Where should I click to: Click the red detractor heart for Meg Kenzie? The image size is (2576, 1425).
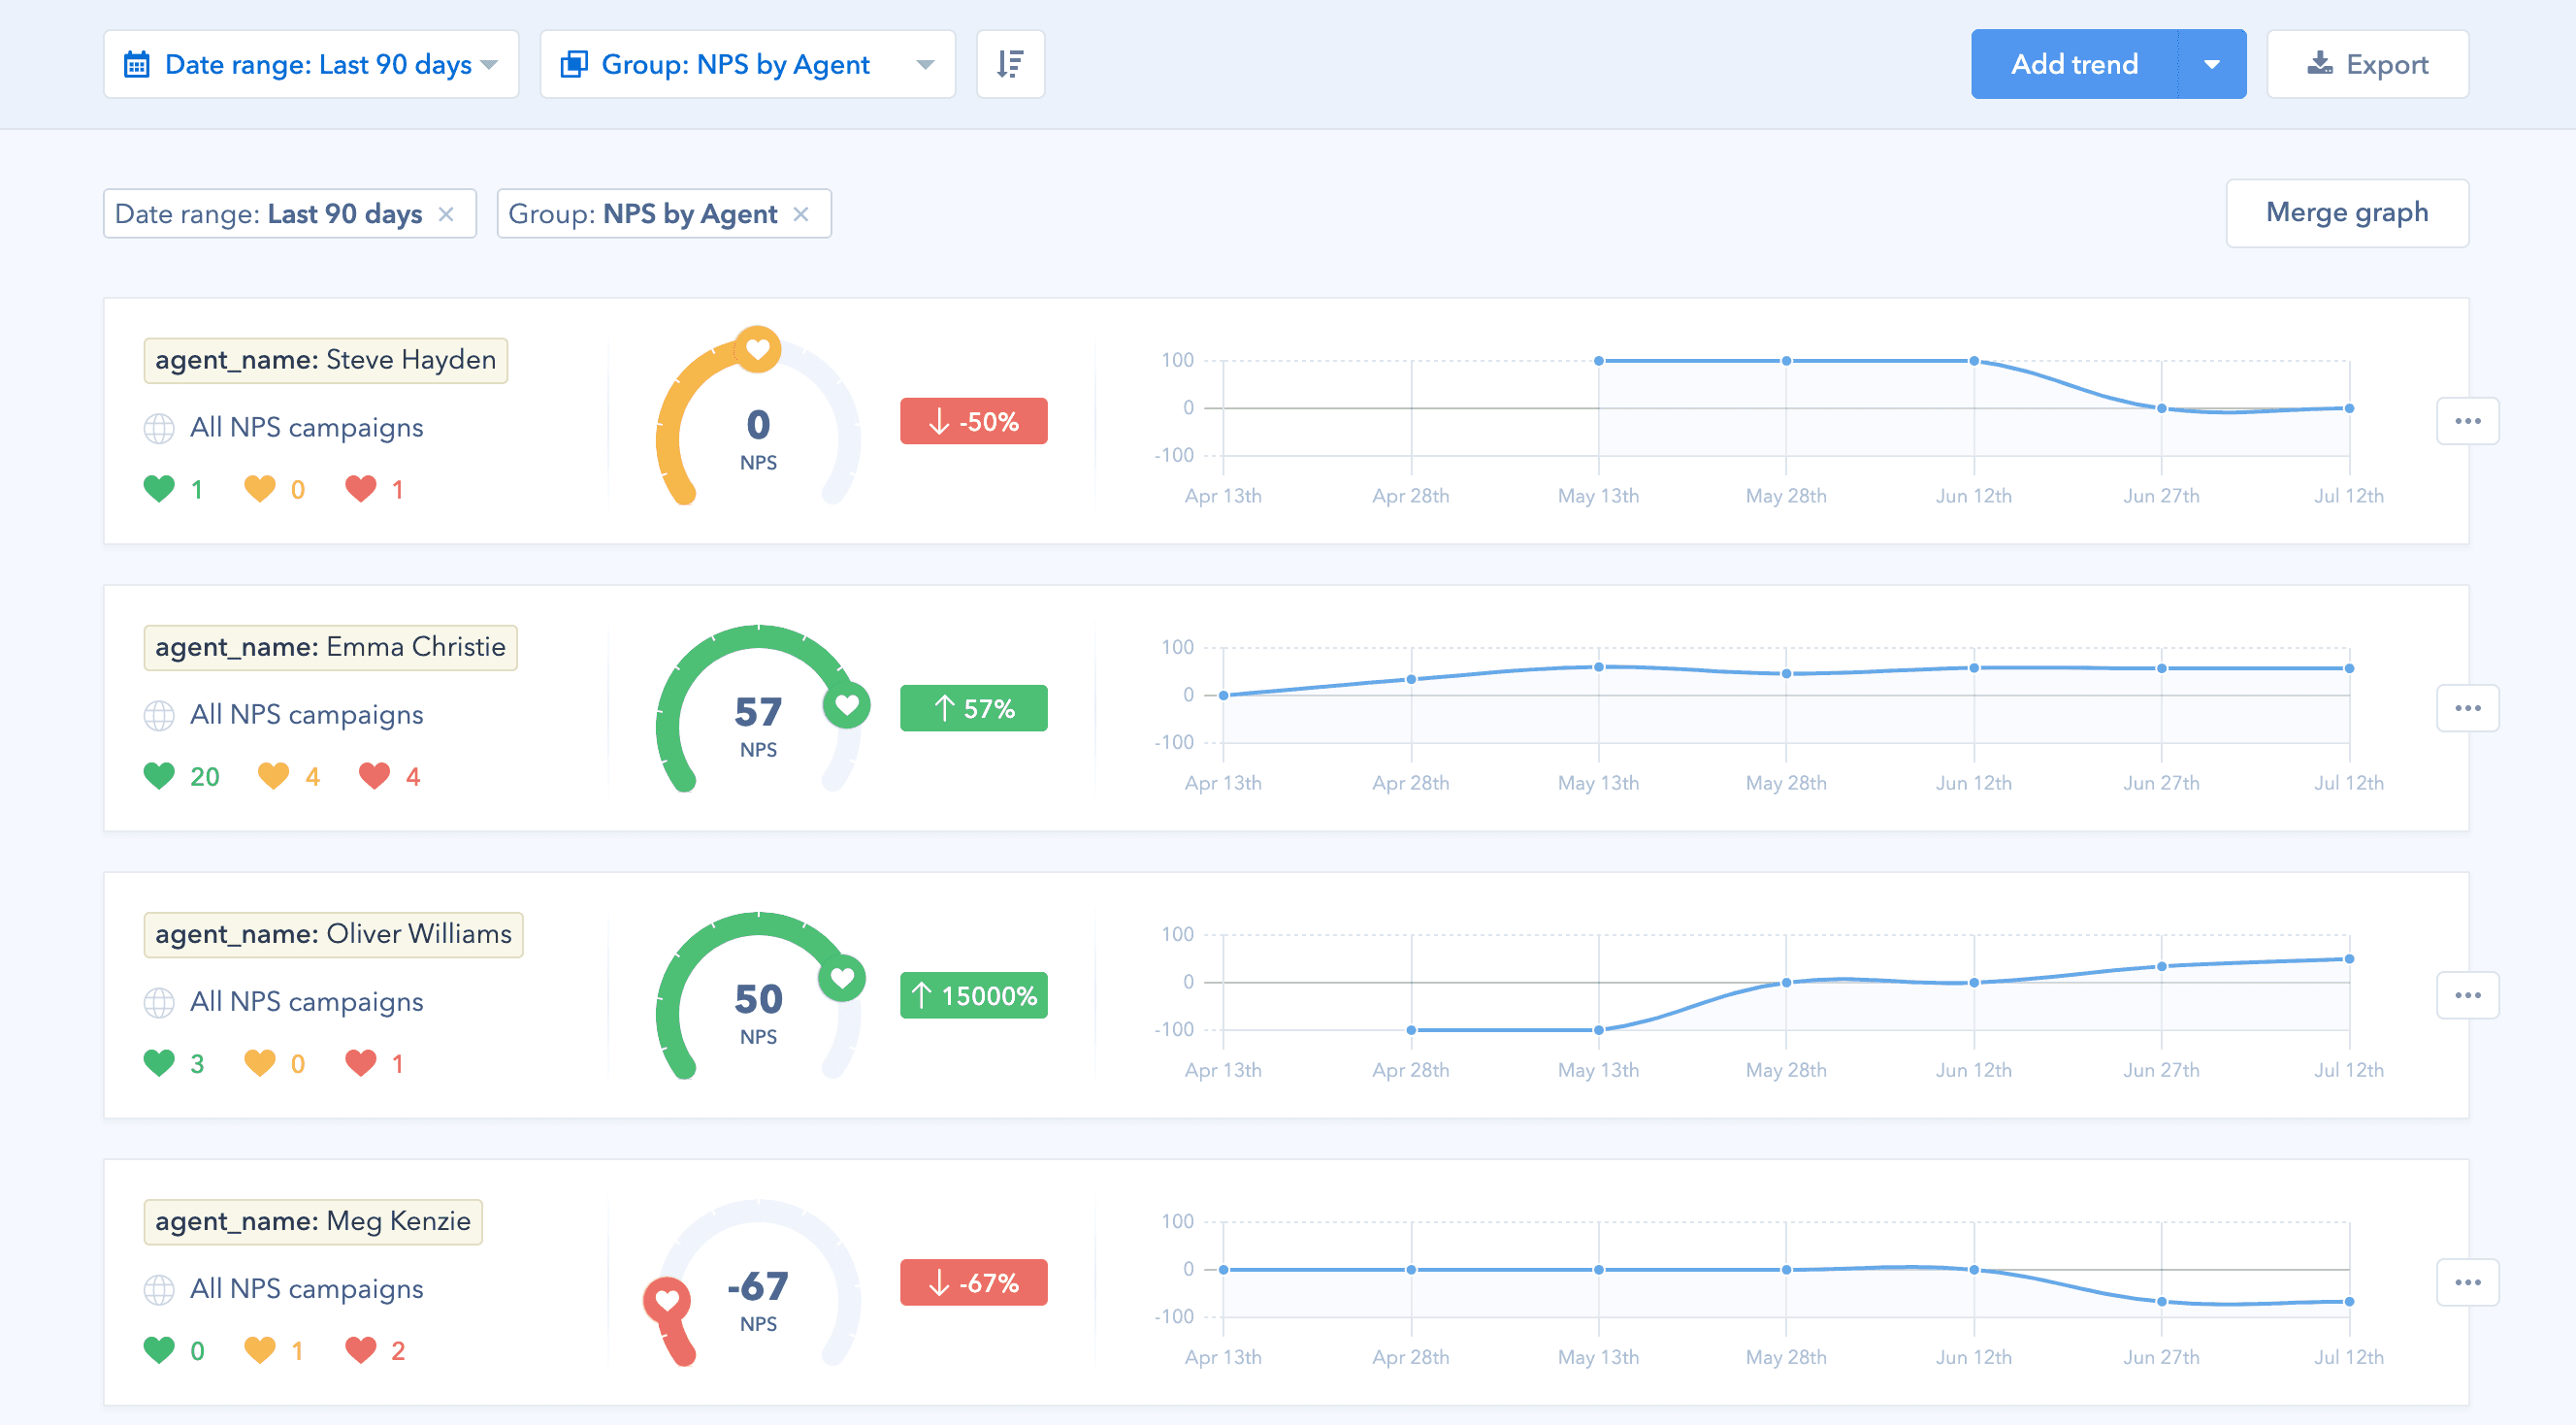(363, 1349)
